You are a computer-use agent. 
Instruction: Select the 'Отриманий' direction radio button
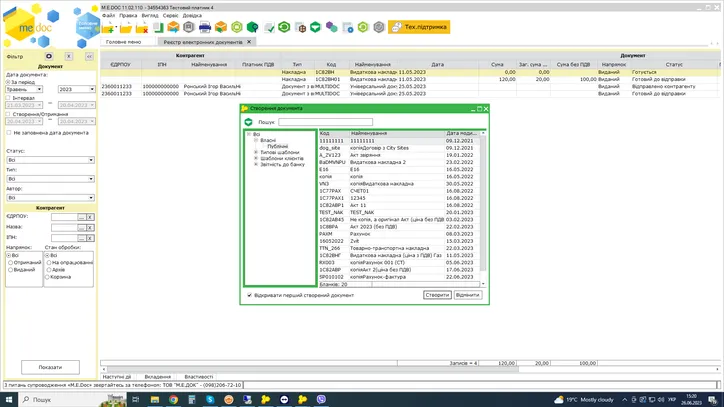(x=9, y=263)
